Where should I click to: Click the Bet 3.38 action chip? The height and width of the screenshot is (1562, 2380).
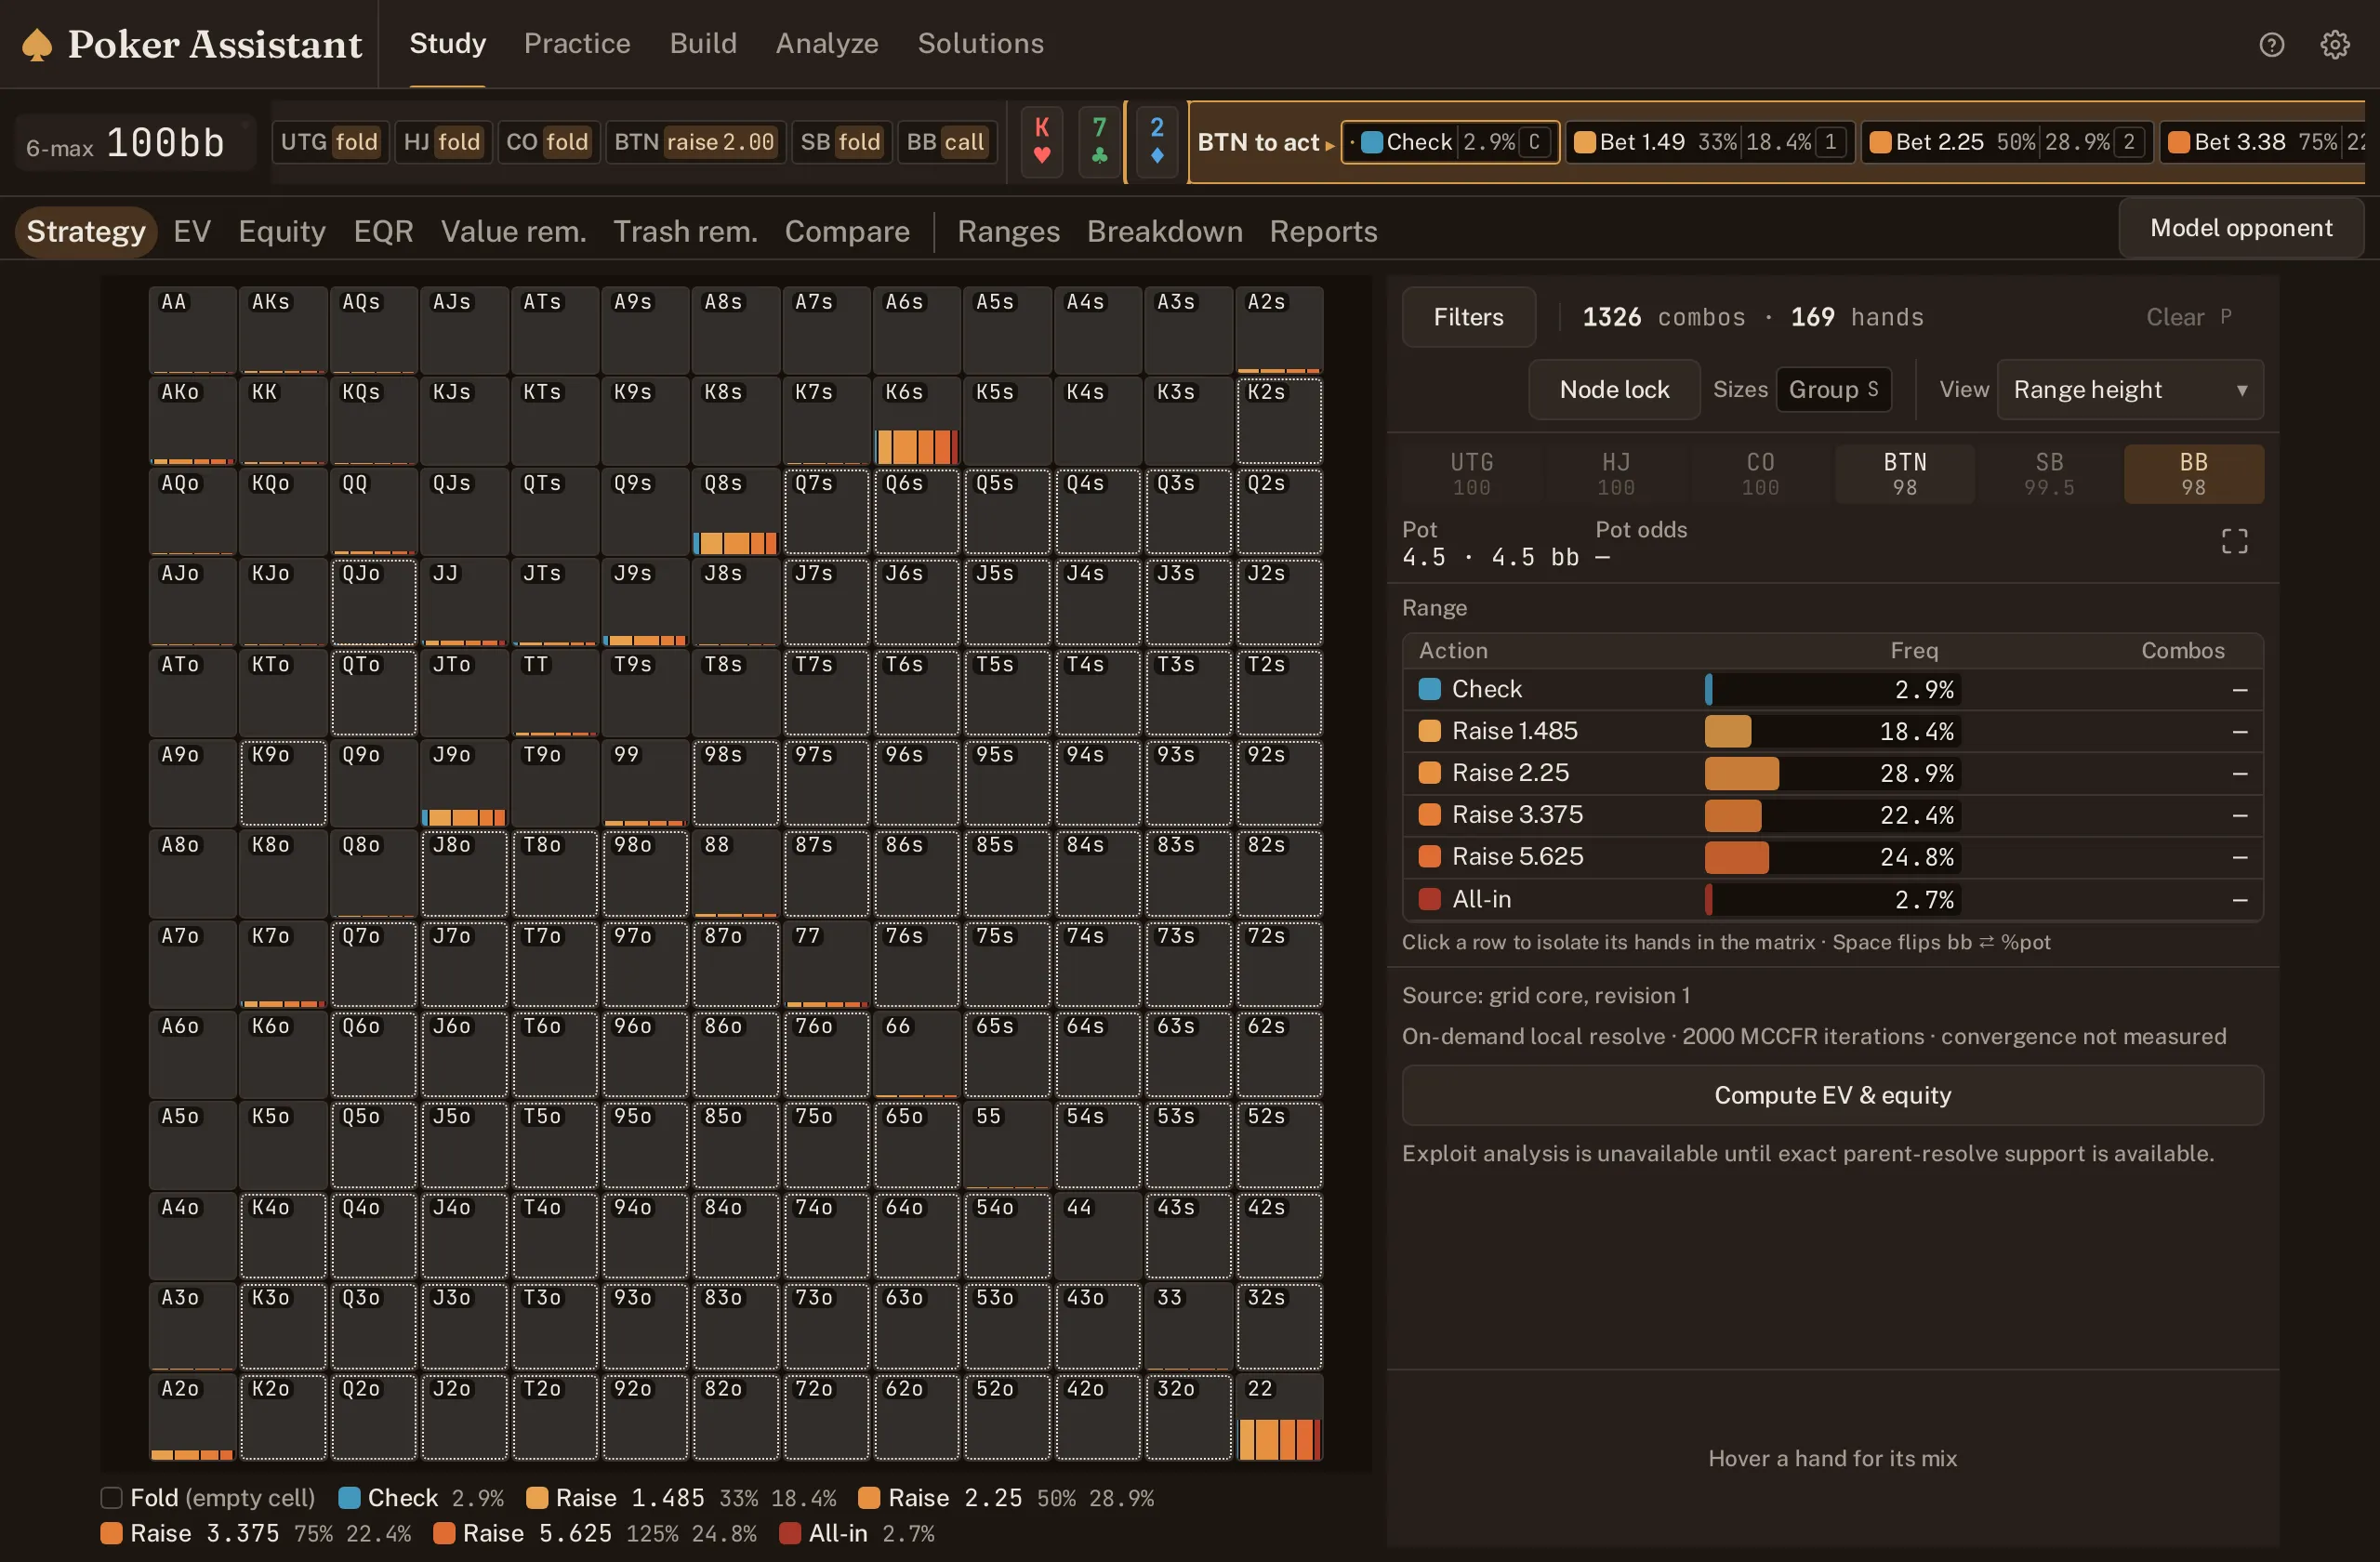click(2264, 142)
